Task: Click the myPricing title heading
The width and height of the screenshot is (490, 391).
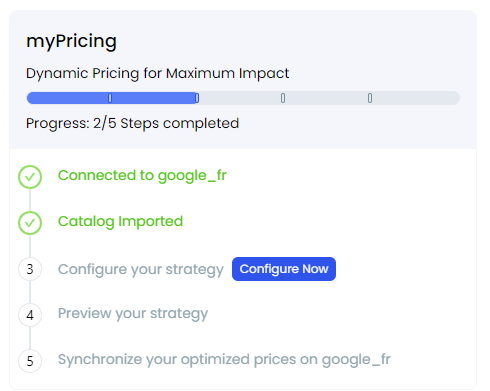Action: (x=71, y=42)
